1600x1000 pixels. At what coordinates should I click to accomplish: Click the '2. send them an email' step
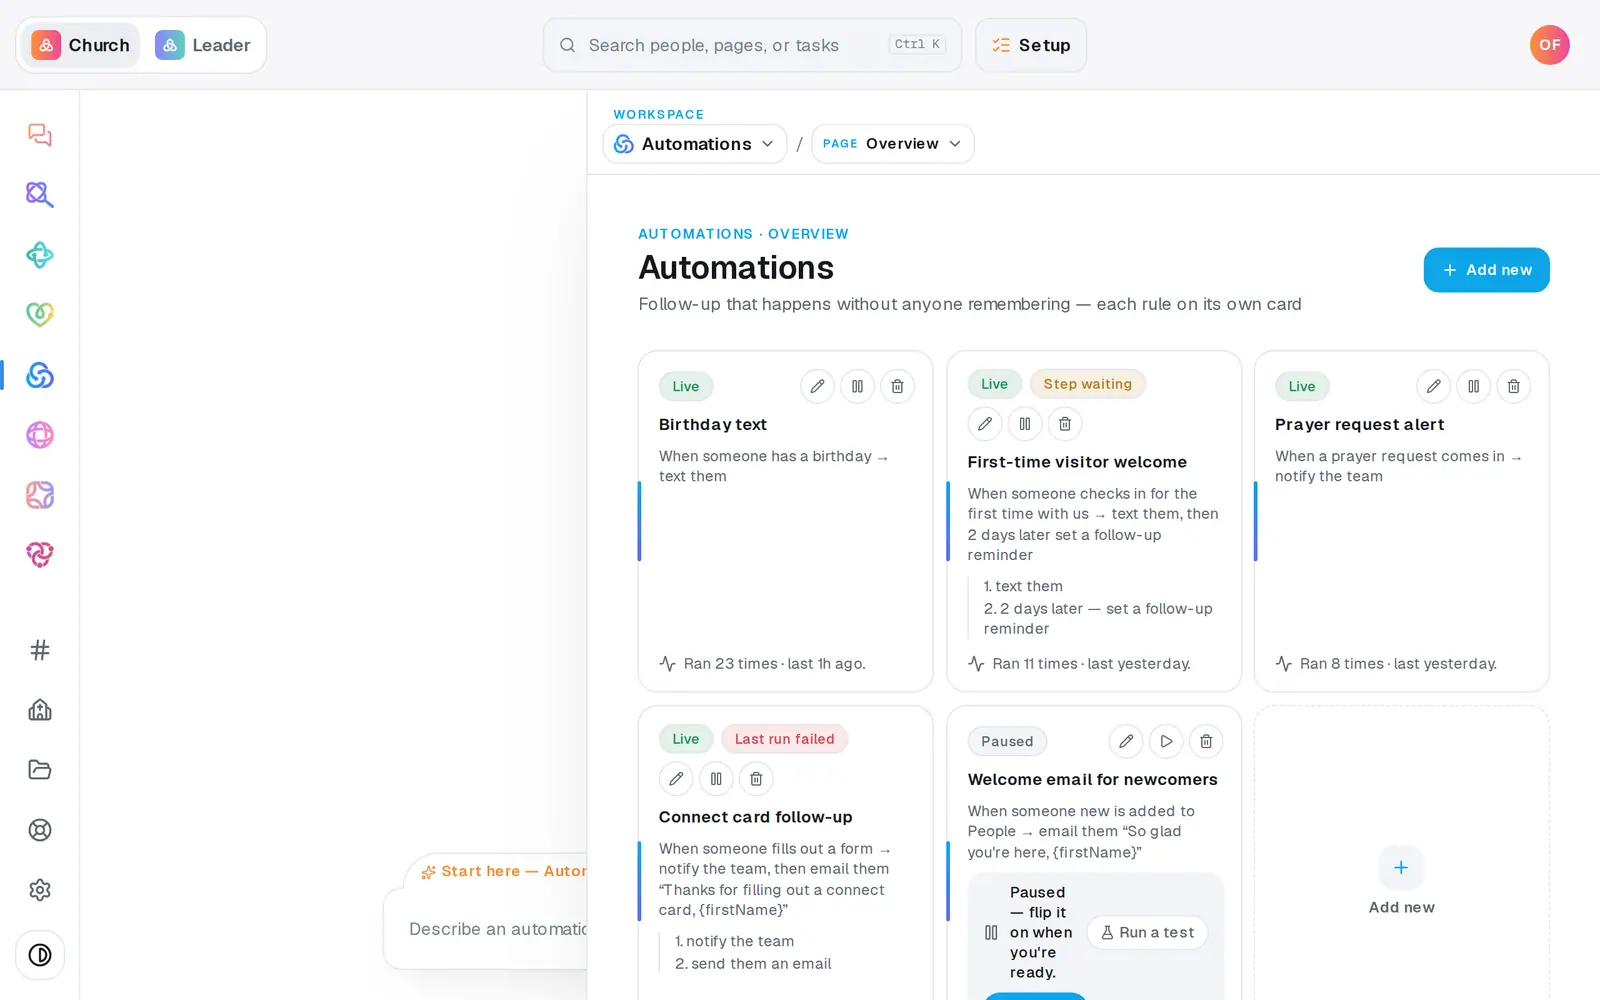pyautogui.click(x=753, y=964)
